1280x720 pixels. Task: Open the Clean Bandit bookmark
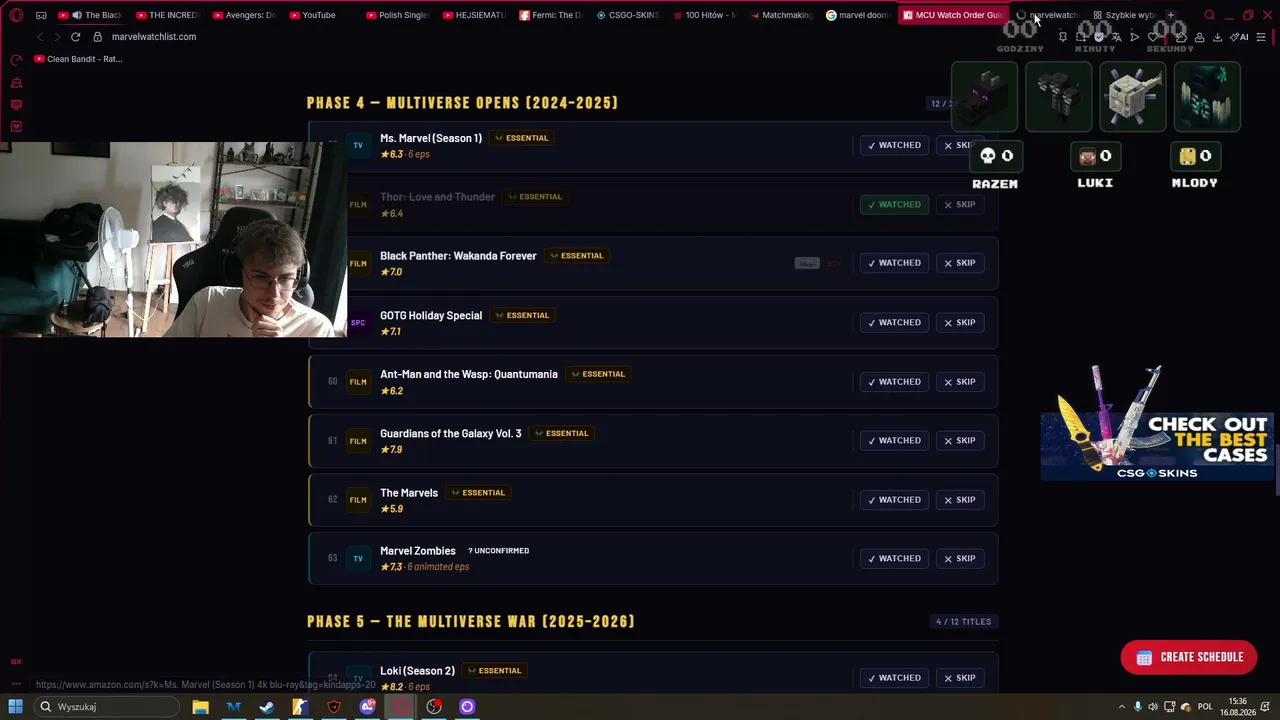[78, 59]
